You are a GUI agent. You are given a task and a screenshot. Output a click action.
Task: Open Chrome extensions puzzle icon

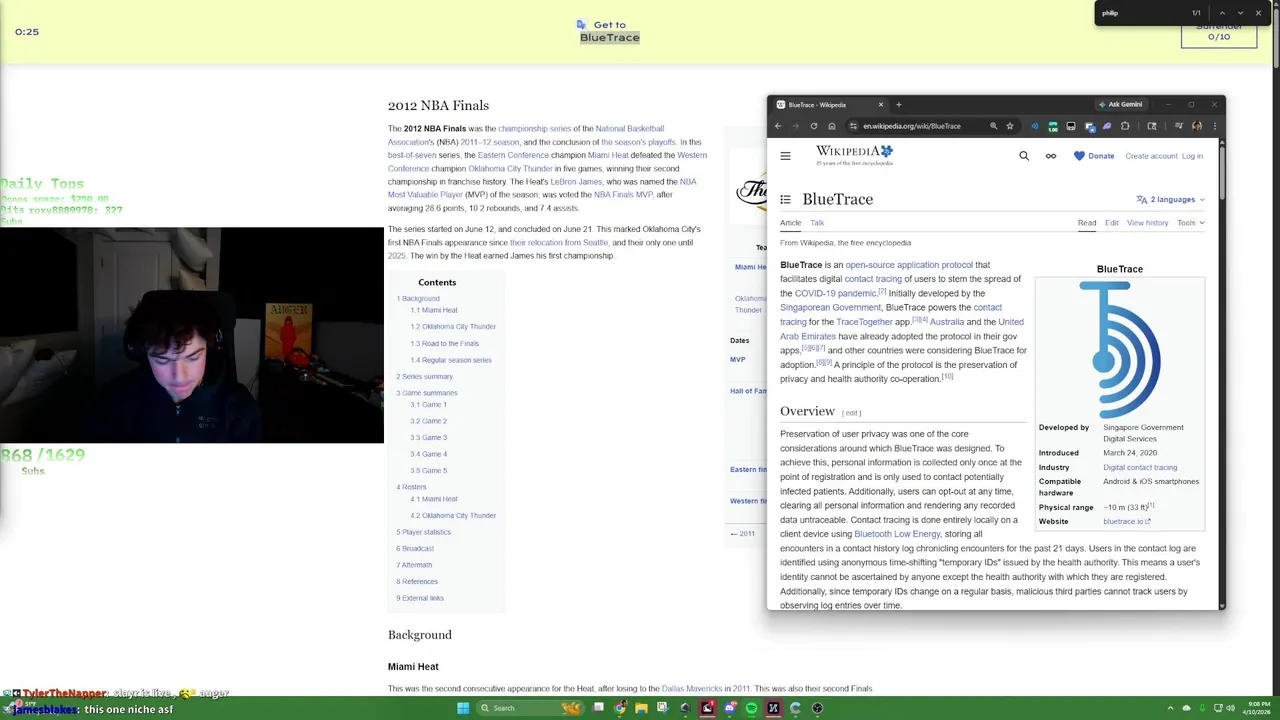pyautogui.click(x=1125, y=126)
